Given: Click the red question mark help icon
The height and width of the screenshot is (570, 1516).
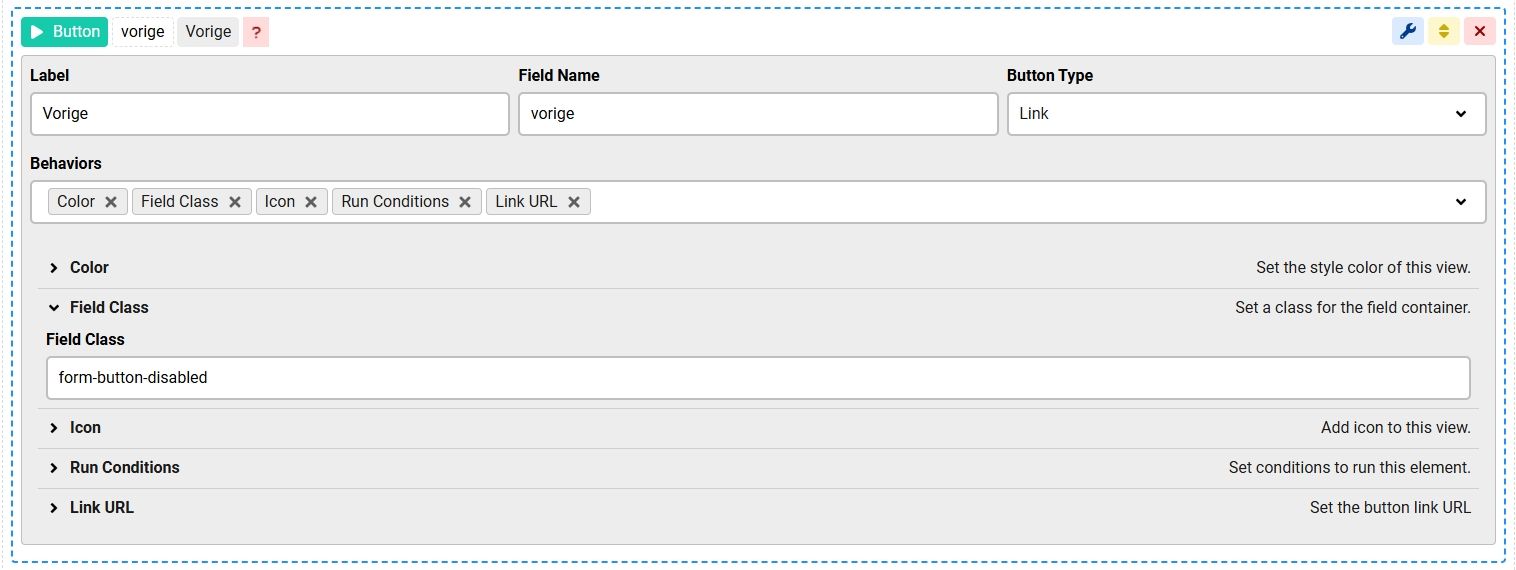Looking at the screenshot, I should coord(256,32).
